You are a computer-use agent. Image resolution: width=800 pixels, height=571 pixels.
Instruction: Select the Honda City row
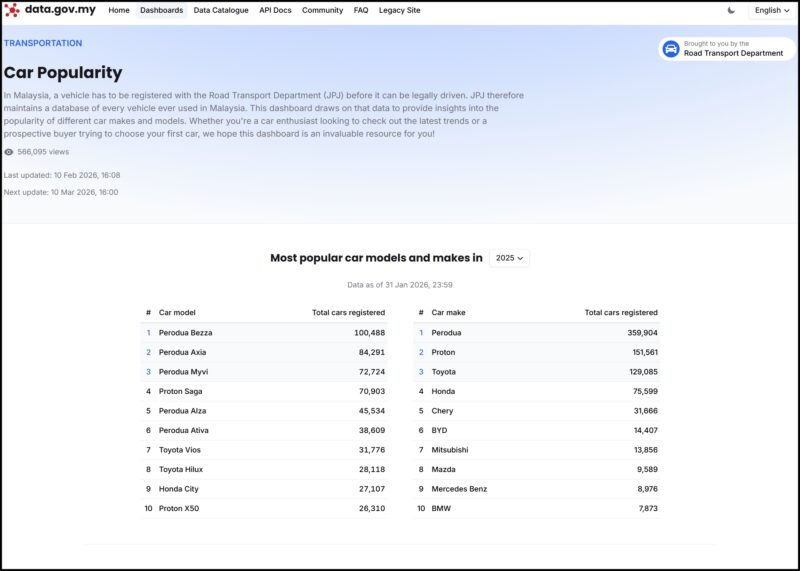pos(264,489)
